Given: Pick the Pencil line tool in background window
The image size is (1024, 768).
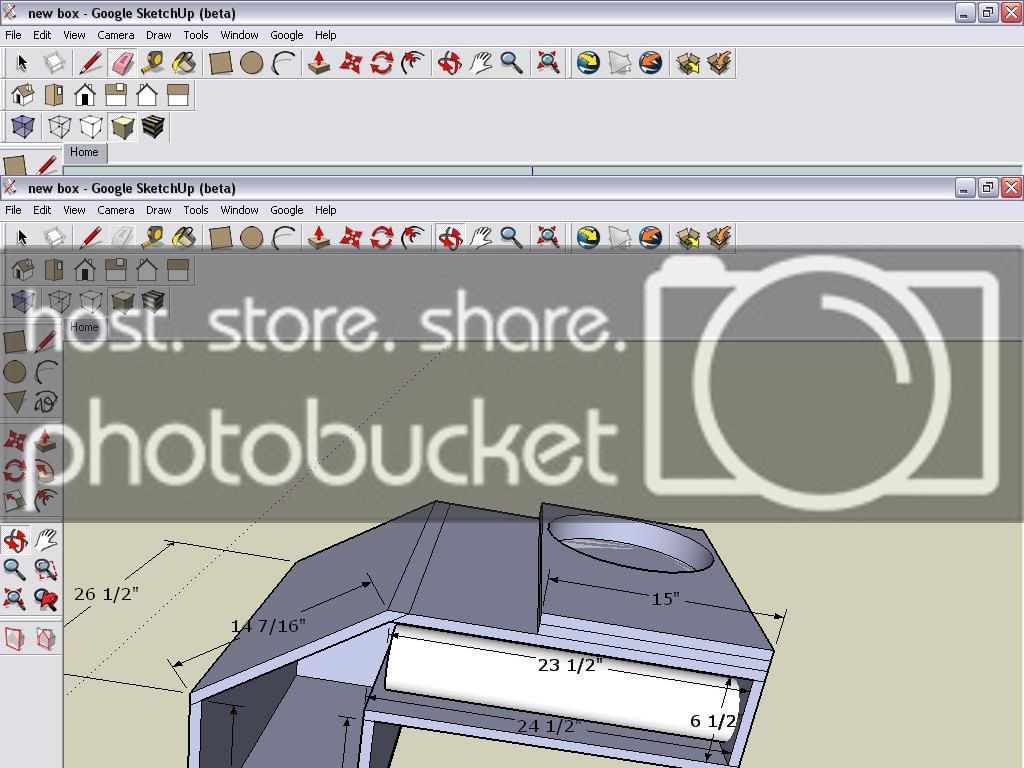Looking at the screenshot, I should tap(90, 63).
